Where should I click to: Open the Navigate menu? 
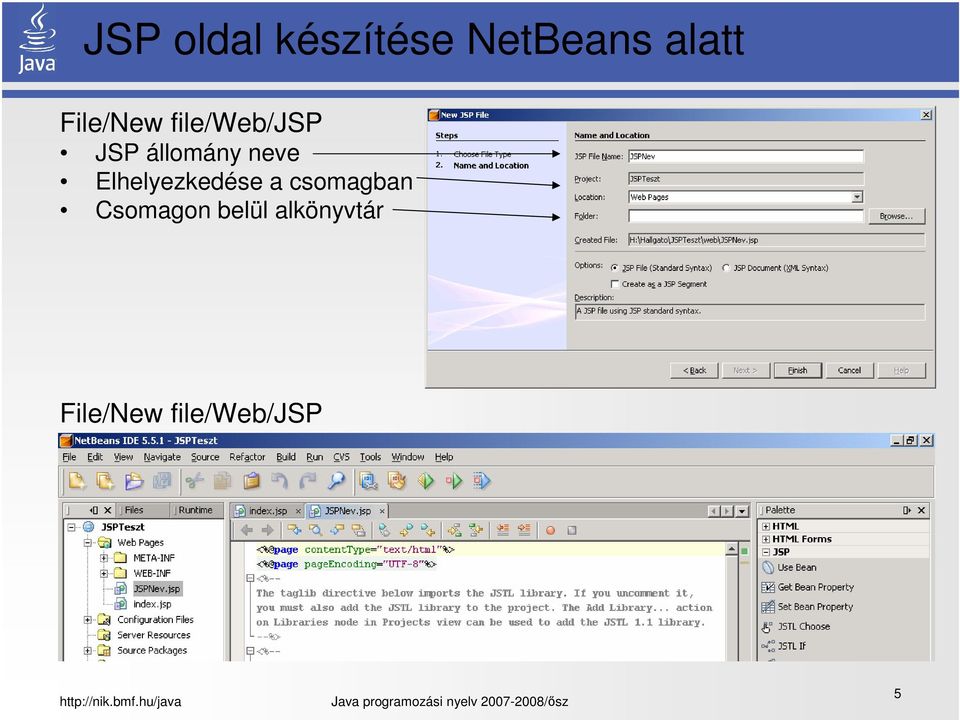(162, 457)
